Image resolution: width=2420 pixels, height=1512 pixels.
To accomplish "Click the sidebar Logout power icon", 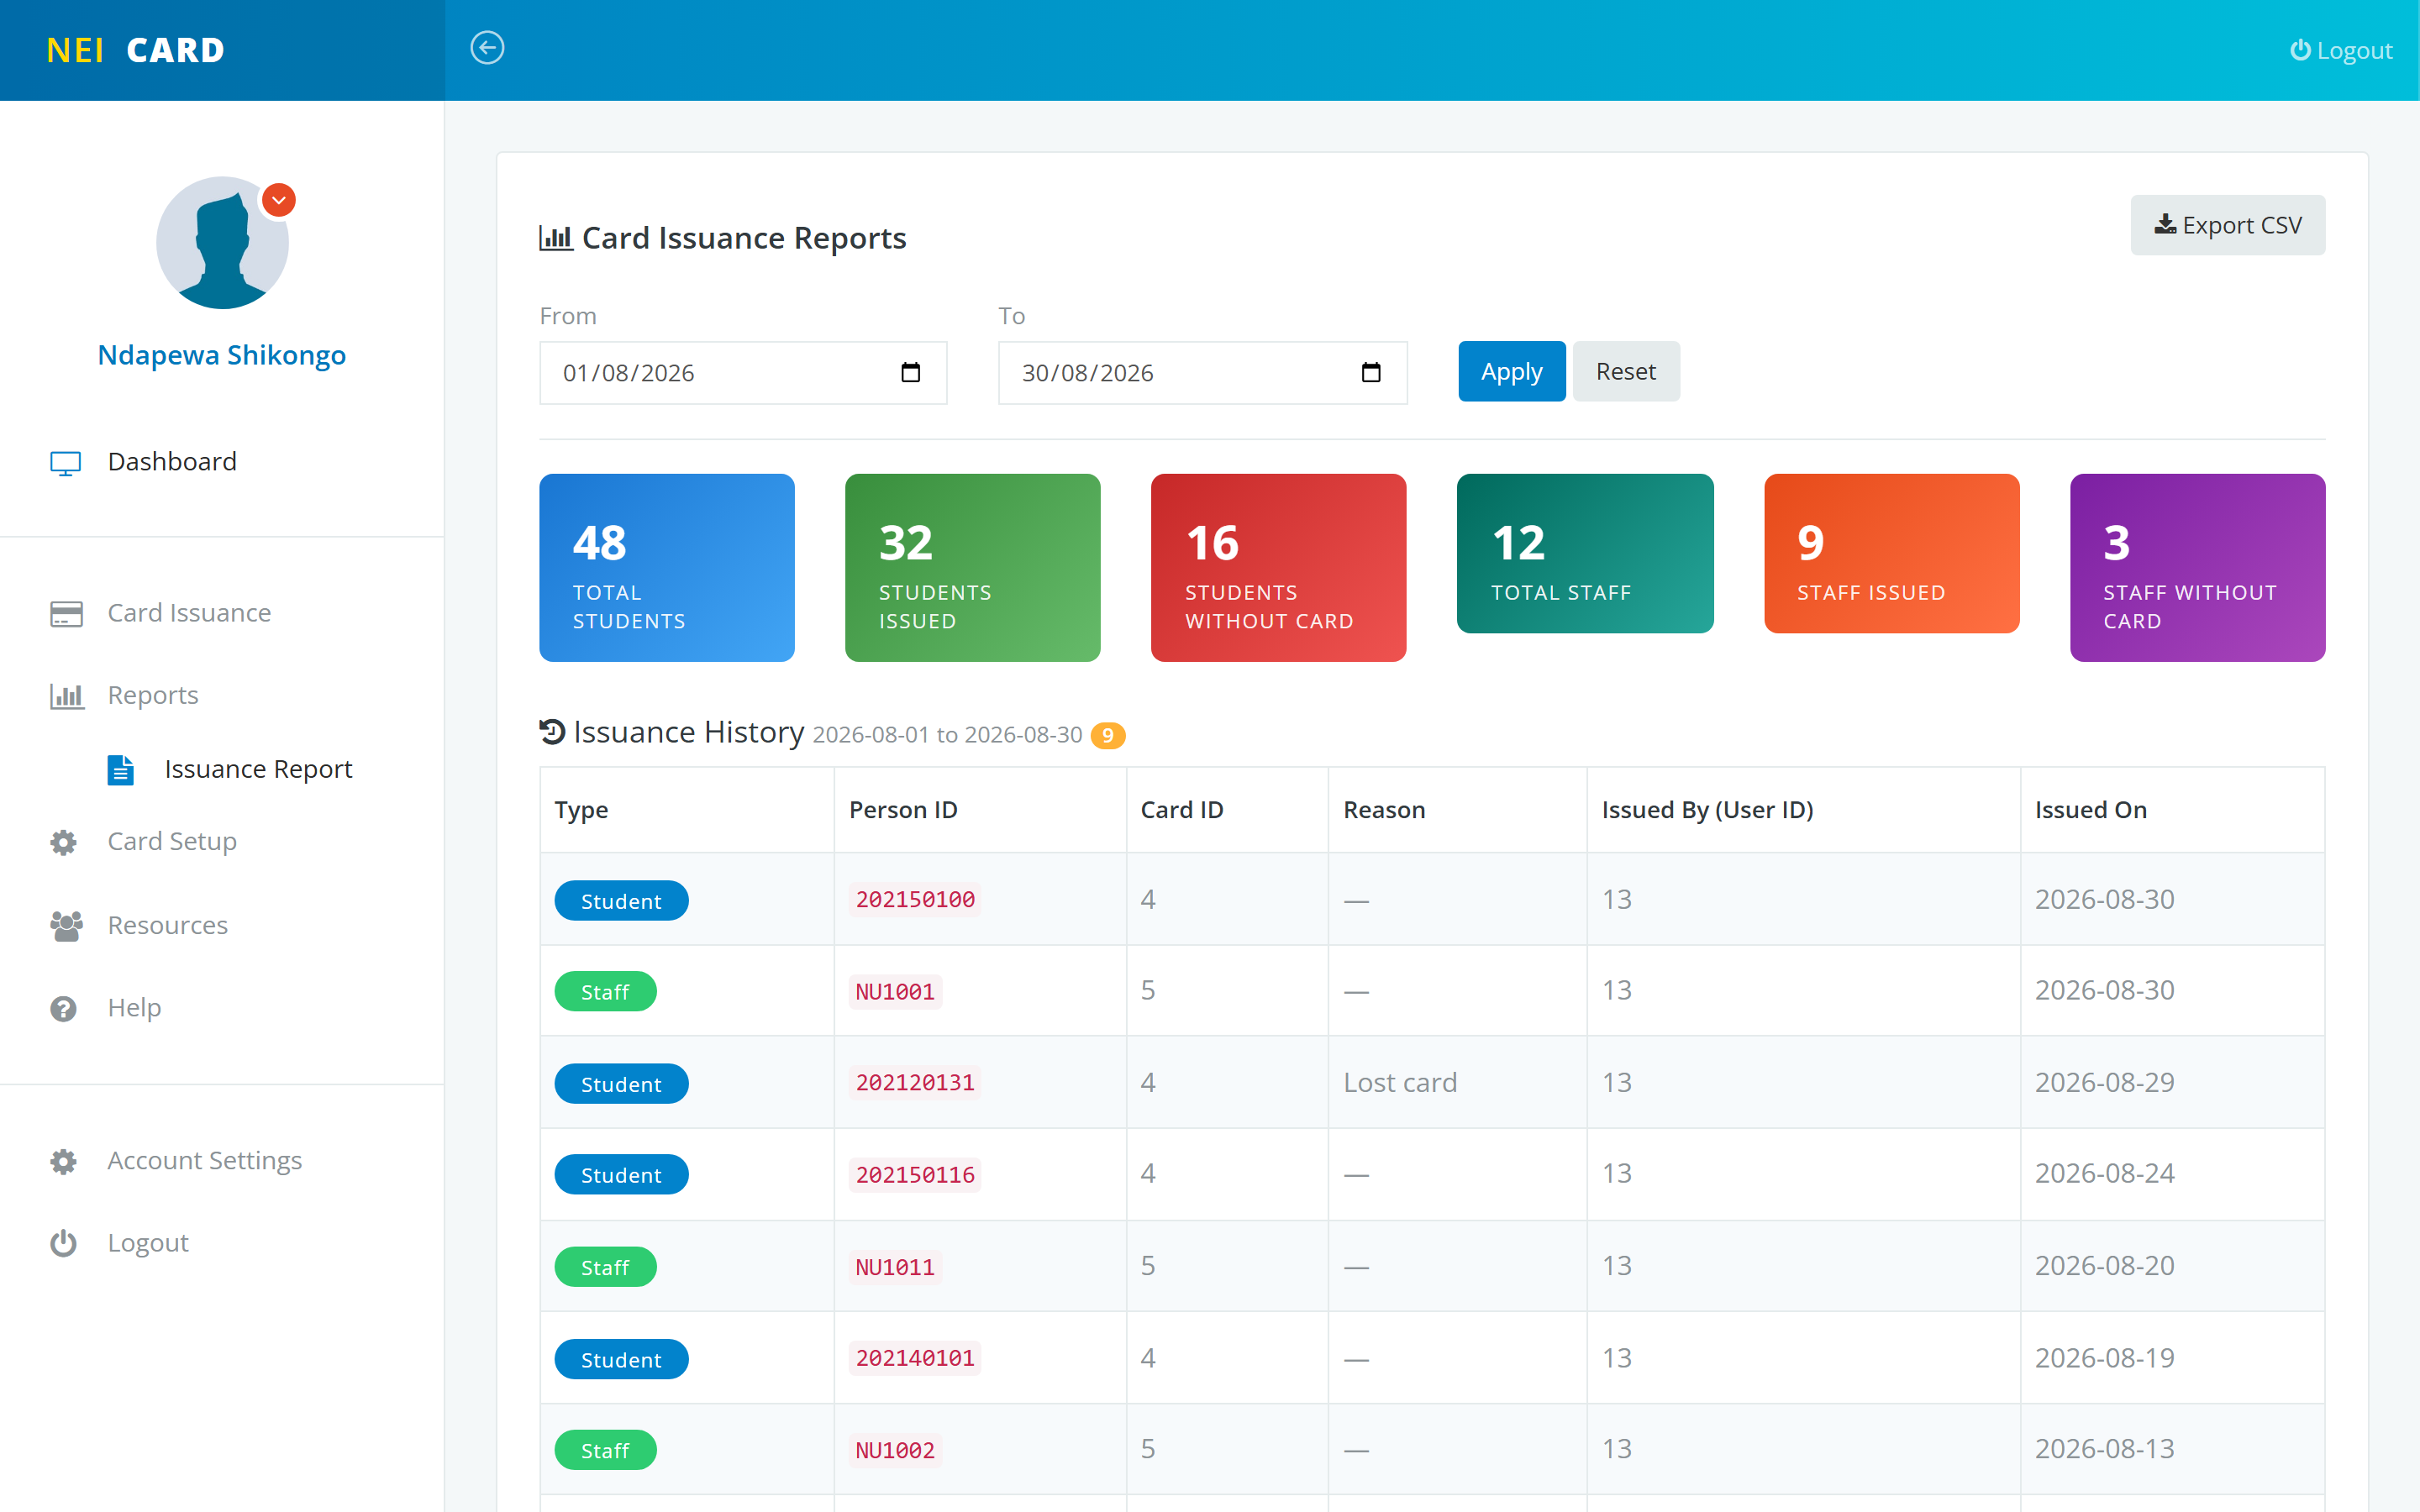I will click(x=64, y=1243).
